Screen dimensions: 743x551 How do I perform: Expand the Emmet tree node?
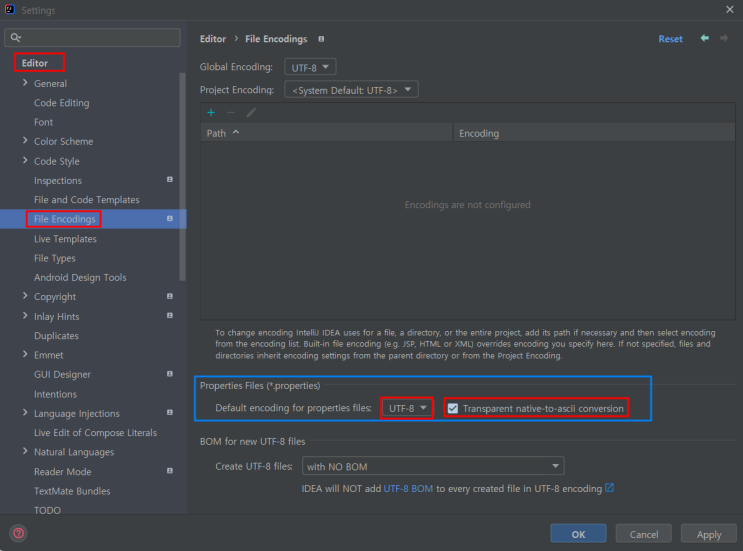pyautogui.click(x=25, y=354)
